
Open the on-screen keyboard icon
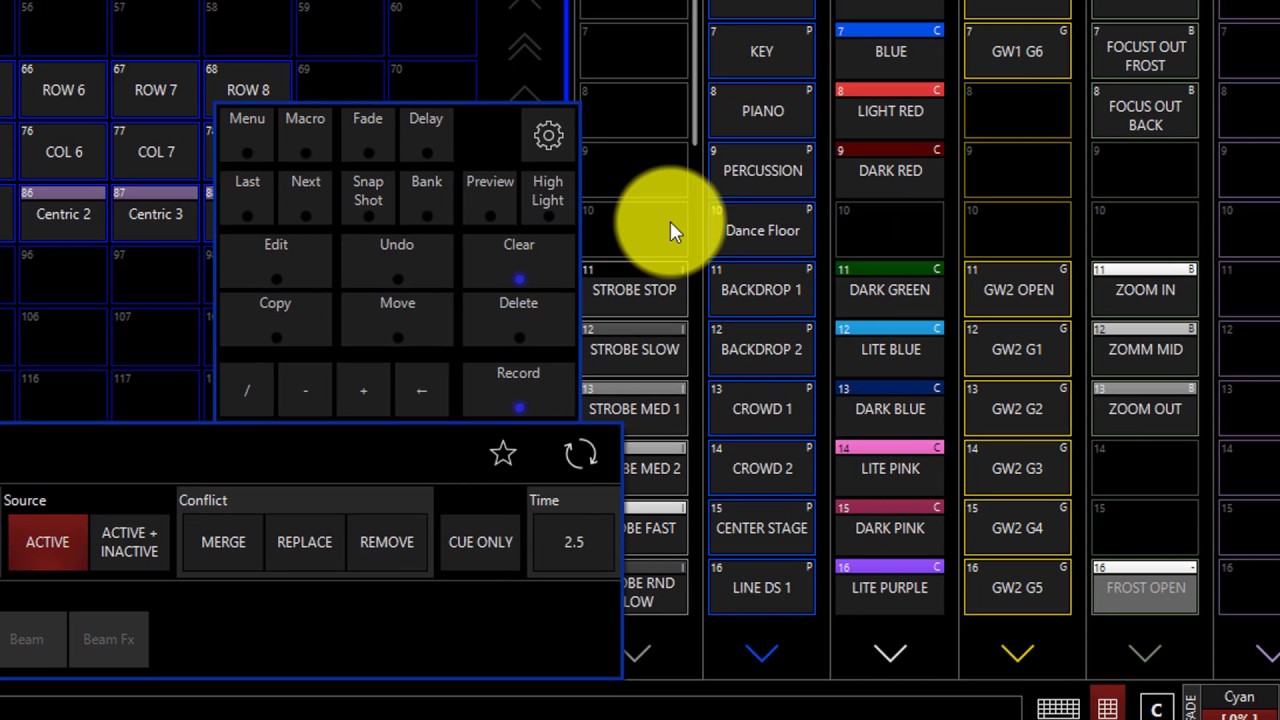coord(1058,709)
